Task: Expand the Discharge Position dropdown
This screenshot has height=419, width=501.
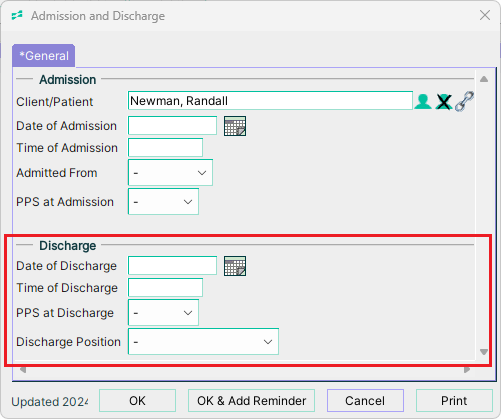Action: pyautogui.click(x=203, y=342)
